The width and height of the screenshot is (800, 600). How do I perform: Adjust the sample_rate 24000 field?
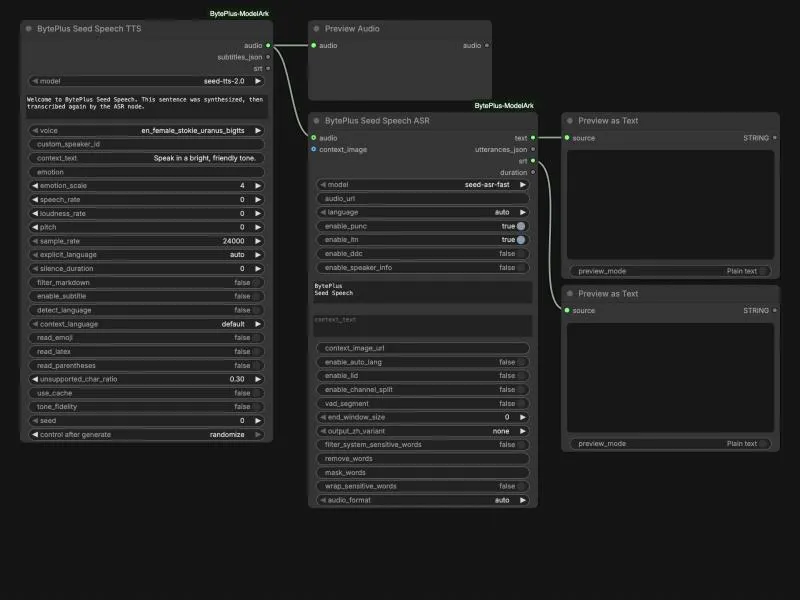pyautogui.click(x=146, y=241)
